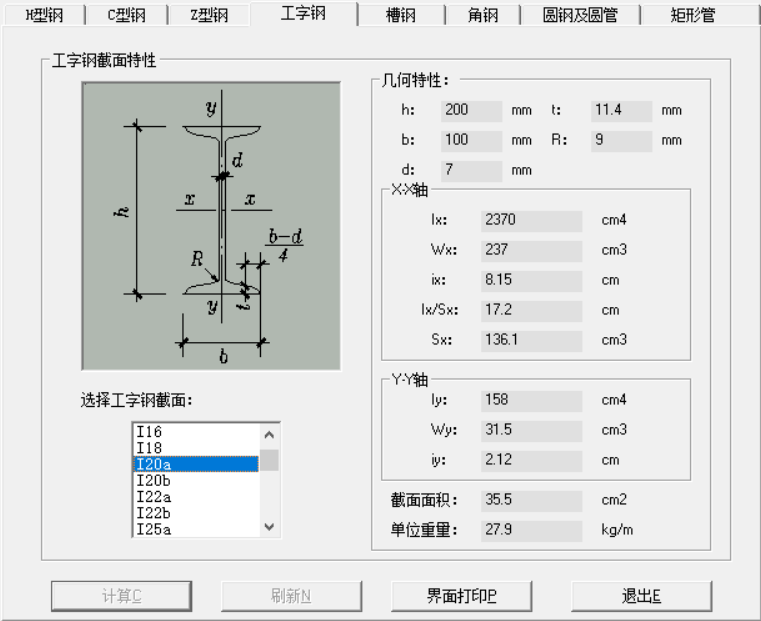This screenshot has width=761, height=621.
Task: Click the section list scrollbar thumb
Action: [x=269, y=460]
